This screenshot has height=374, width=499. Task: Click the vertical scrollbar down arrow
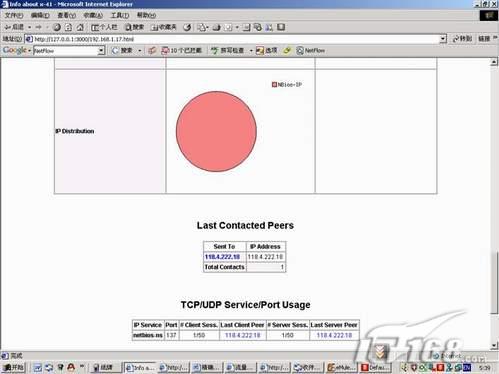[494, 346]
